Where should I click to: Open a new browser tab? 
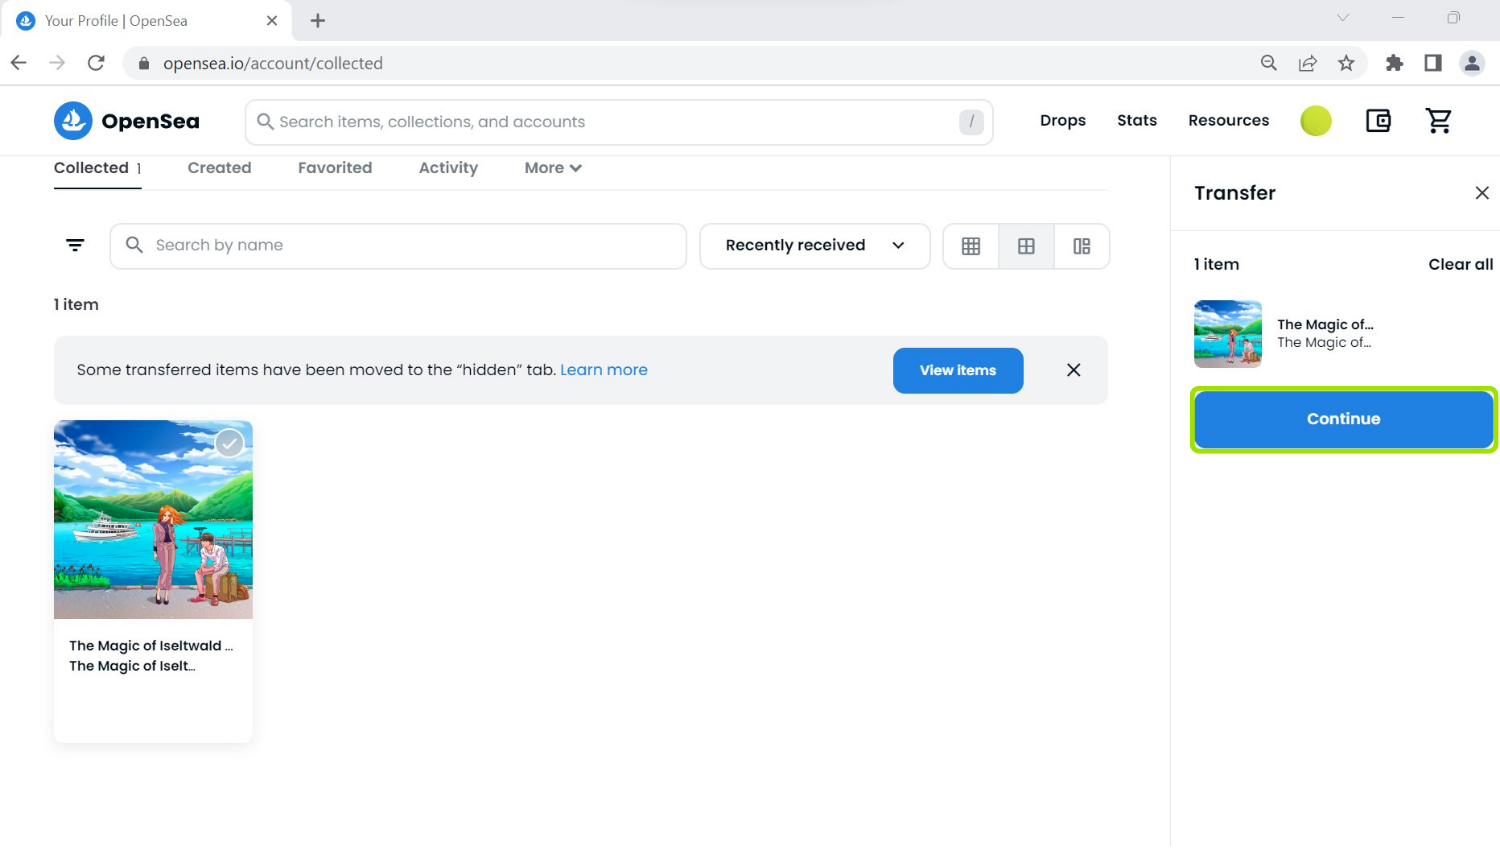(x=318, y=20)
